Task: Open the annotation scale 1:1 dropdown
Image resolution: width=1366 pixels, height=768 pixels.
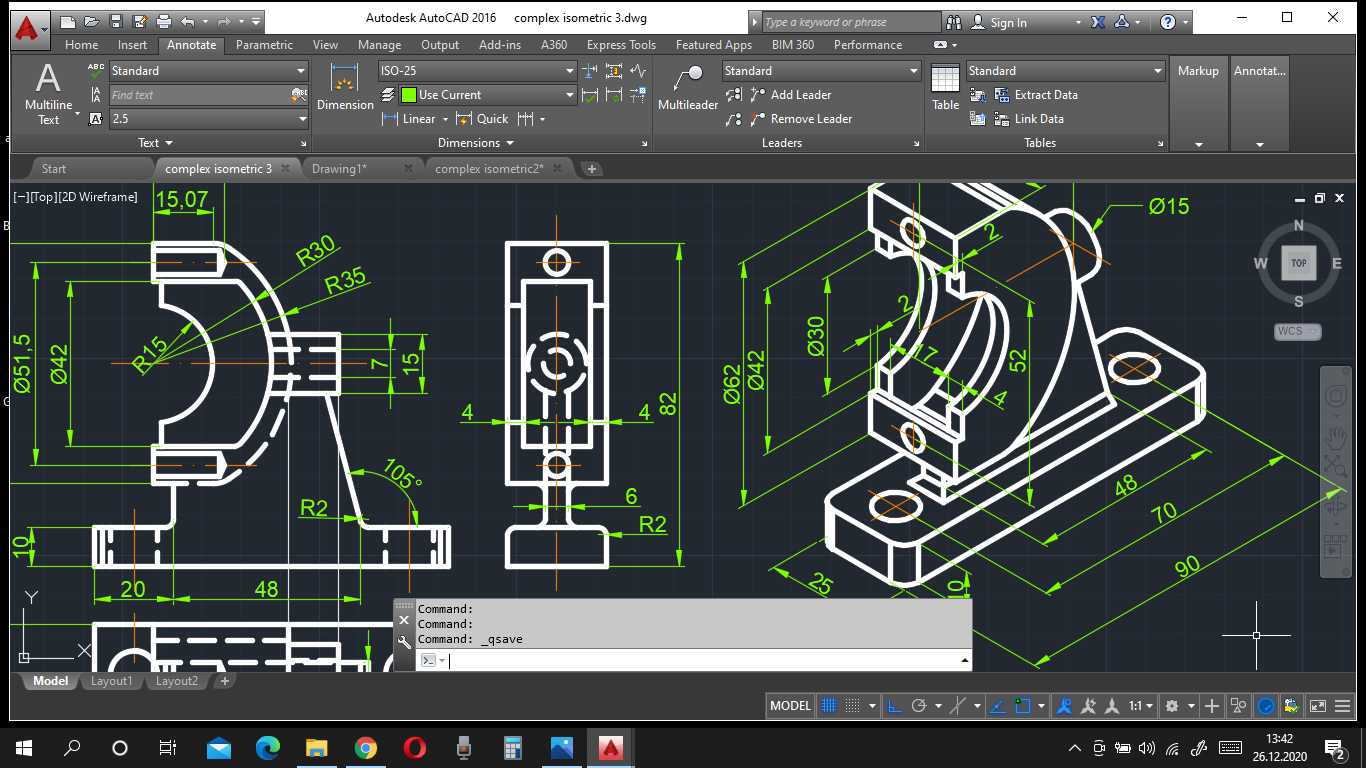Action: pyautogui.click(x=1142, y=706)
